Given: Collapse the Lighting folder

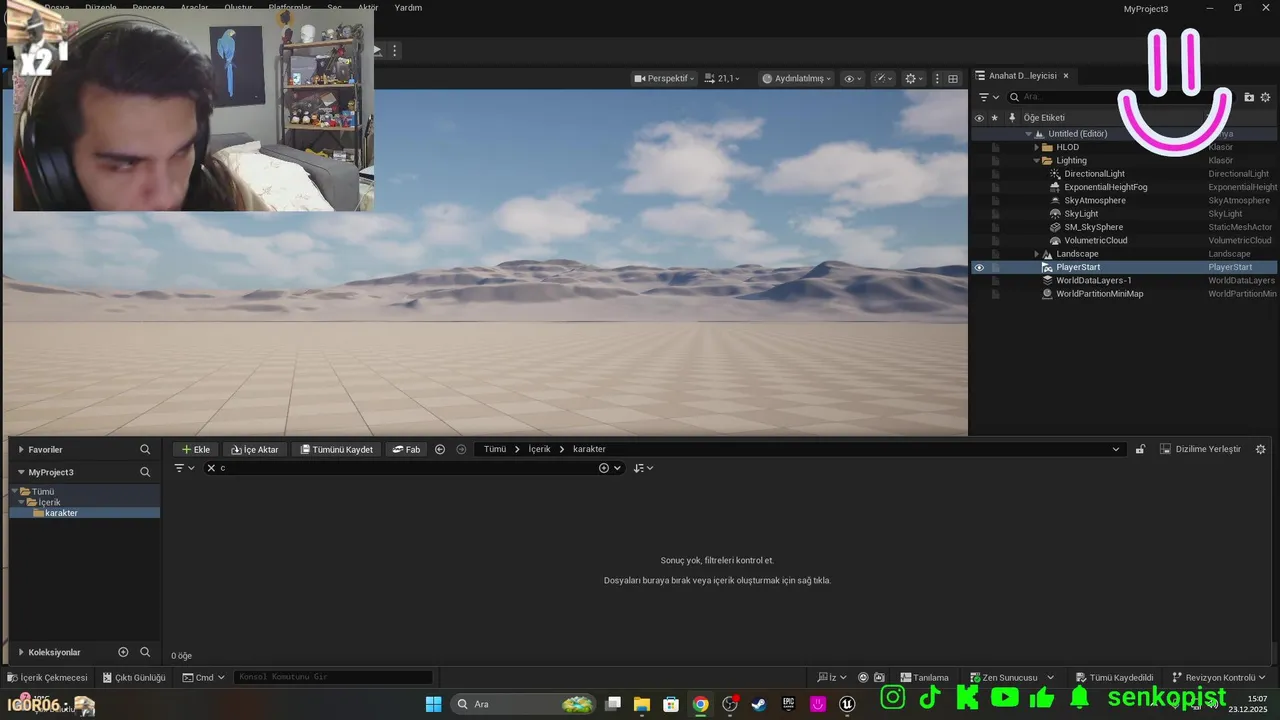Looking at the screenshot, I should pos(1036,160).
